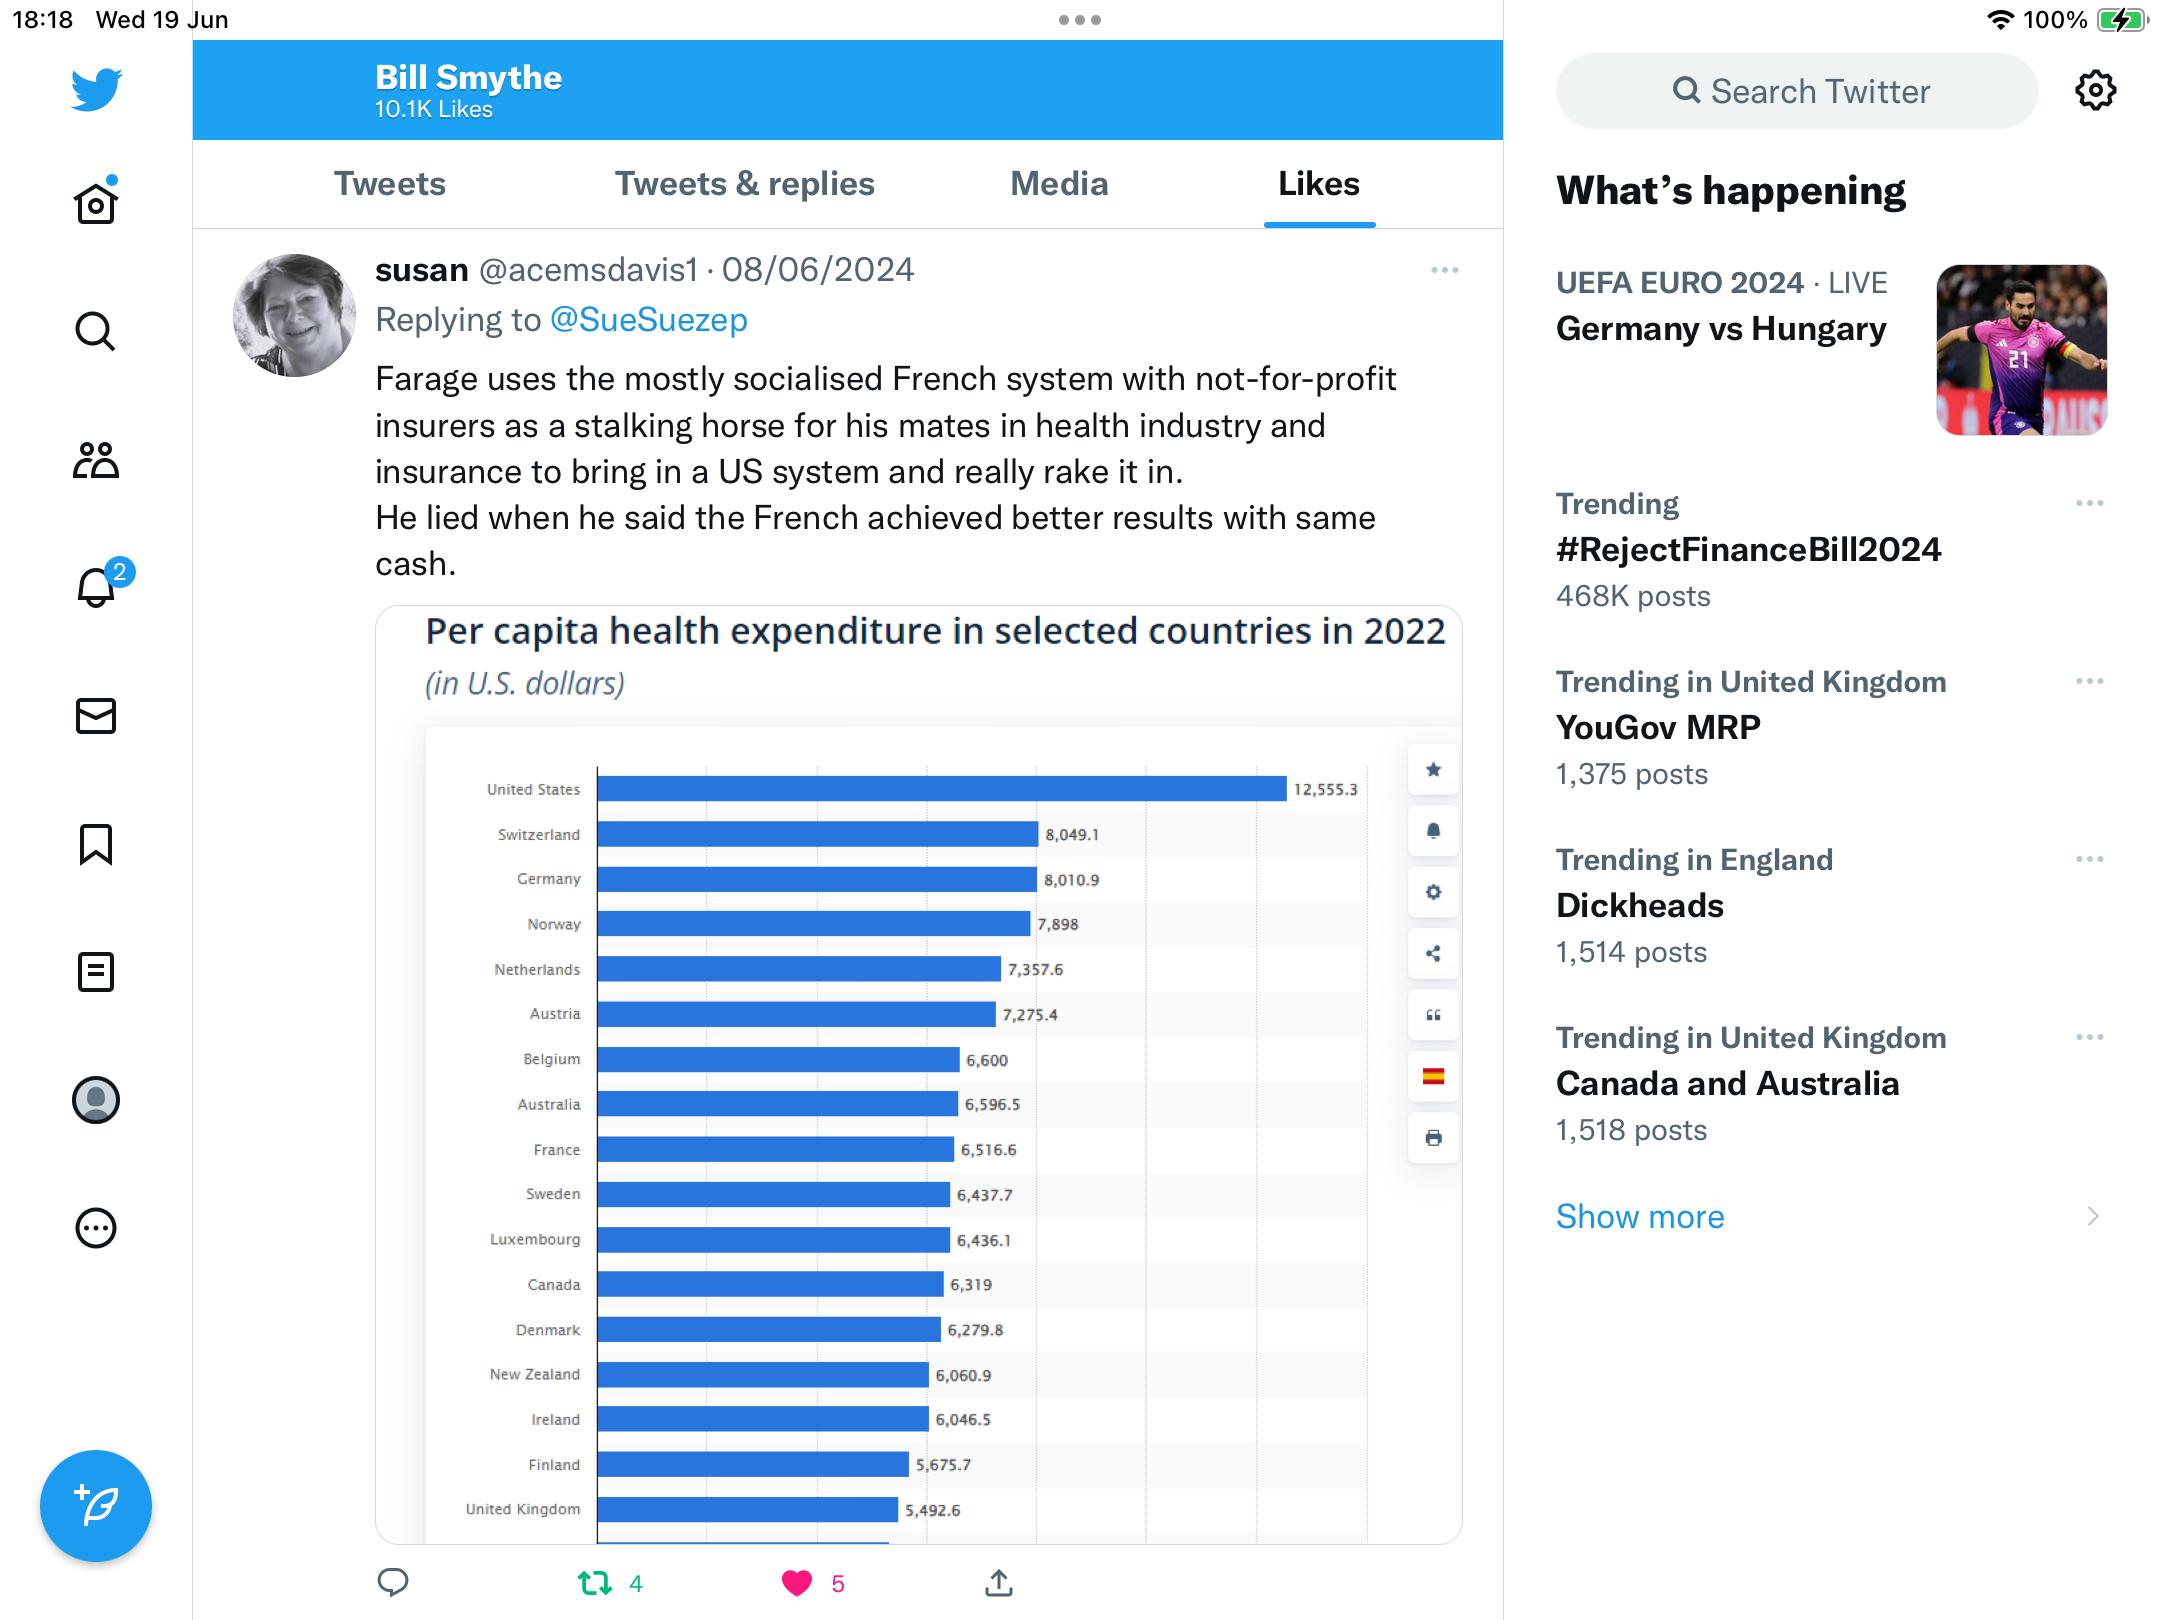Click the star favorite icon on chart
2160x1620 pixels.
pos(1433,769)
